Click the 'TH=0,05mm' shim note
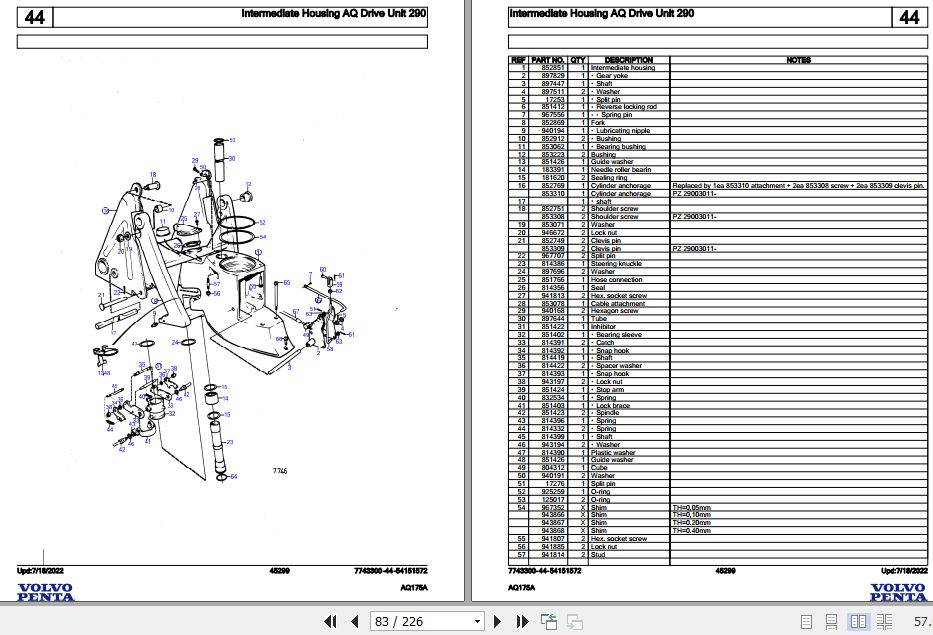933x635 pixels. [691, 508]
